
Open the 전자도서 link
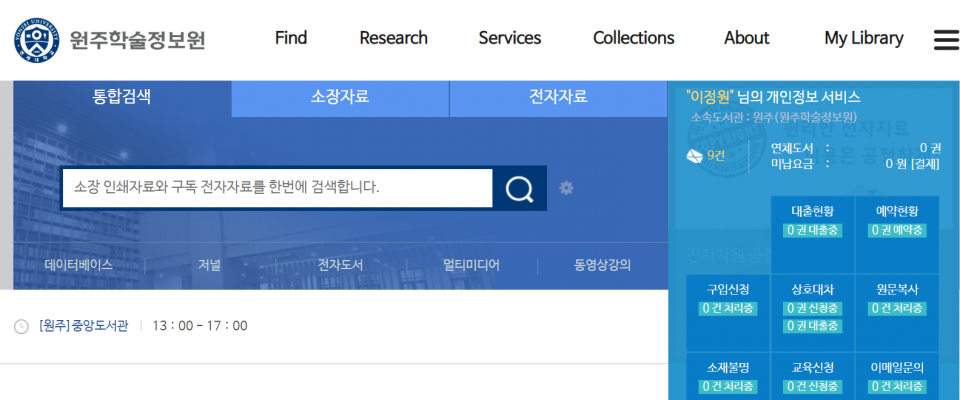tap(340, 266)
